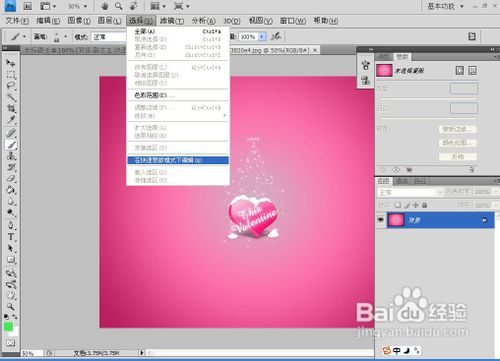Click the 反相 button
This screenshot has height=361, width=500.
pos(458,157)
